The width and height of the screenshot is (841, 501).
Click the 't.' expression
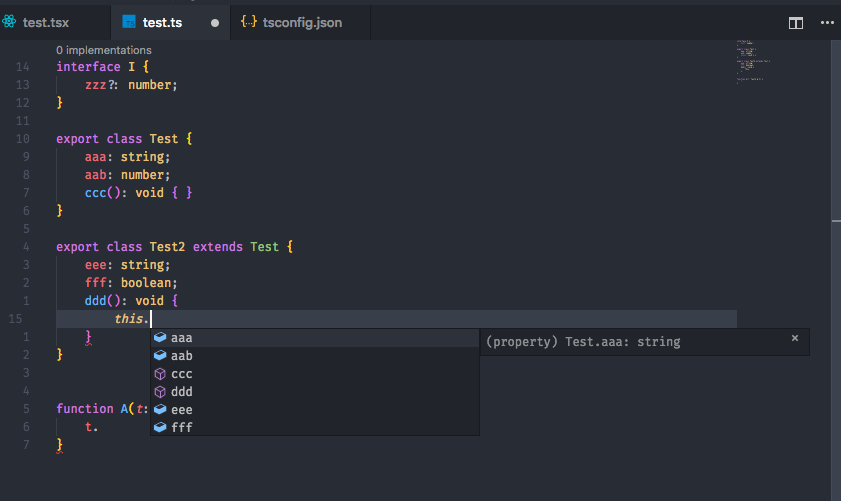[92, 427]
